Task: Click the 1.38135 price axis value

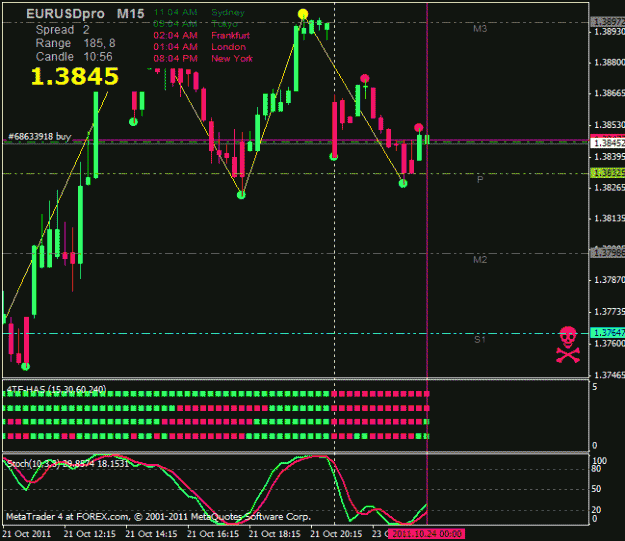Action: [609, 218]
